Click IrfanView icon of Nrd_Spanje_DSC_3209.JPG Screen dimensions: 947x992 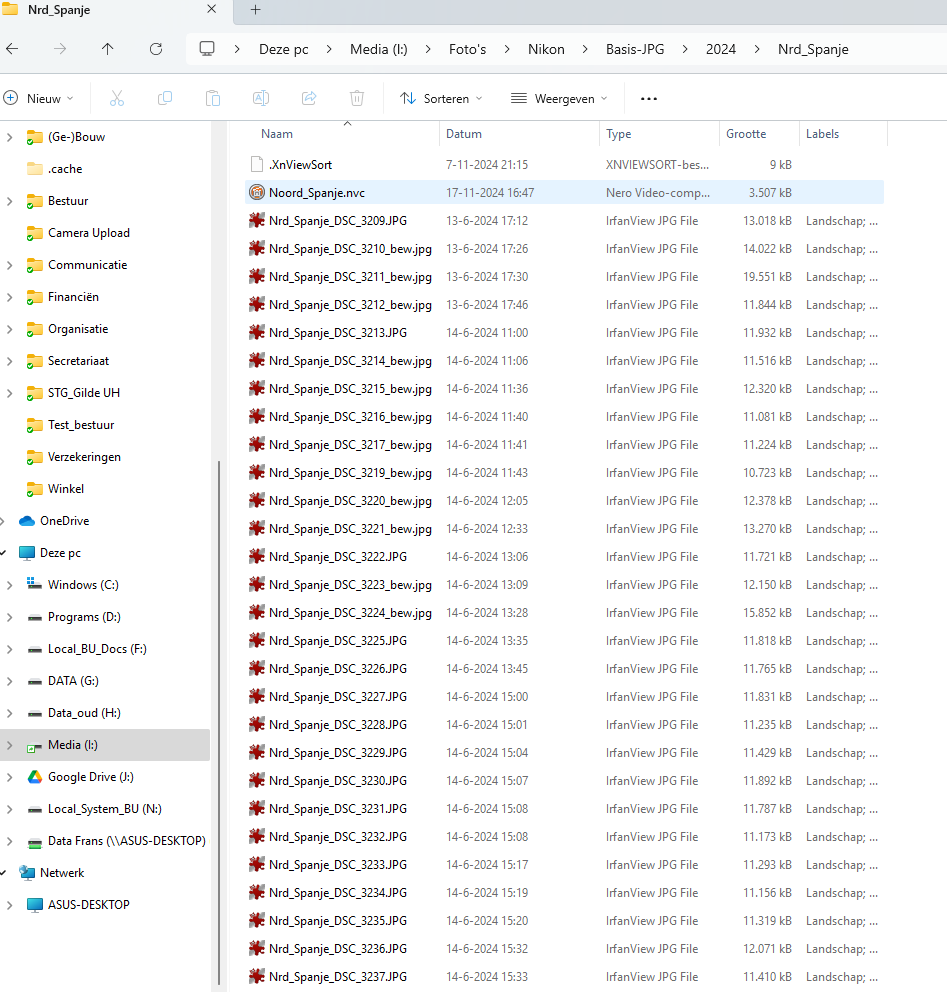click(256, 220)
